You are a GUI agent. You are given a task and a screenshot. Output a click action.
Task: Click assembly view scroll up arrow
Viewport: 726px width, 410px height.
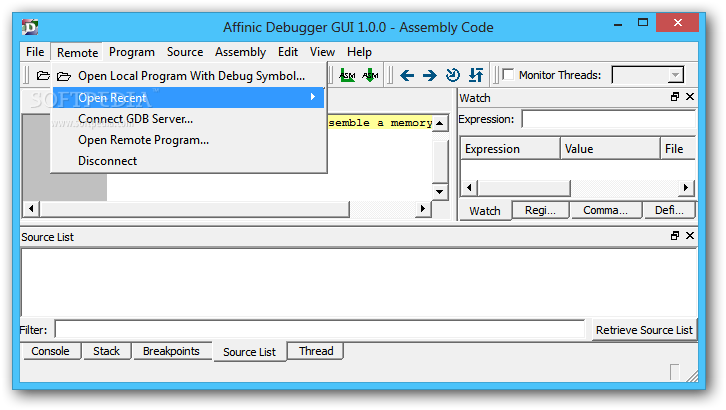tap(440, 123)
